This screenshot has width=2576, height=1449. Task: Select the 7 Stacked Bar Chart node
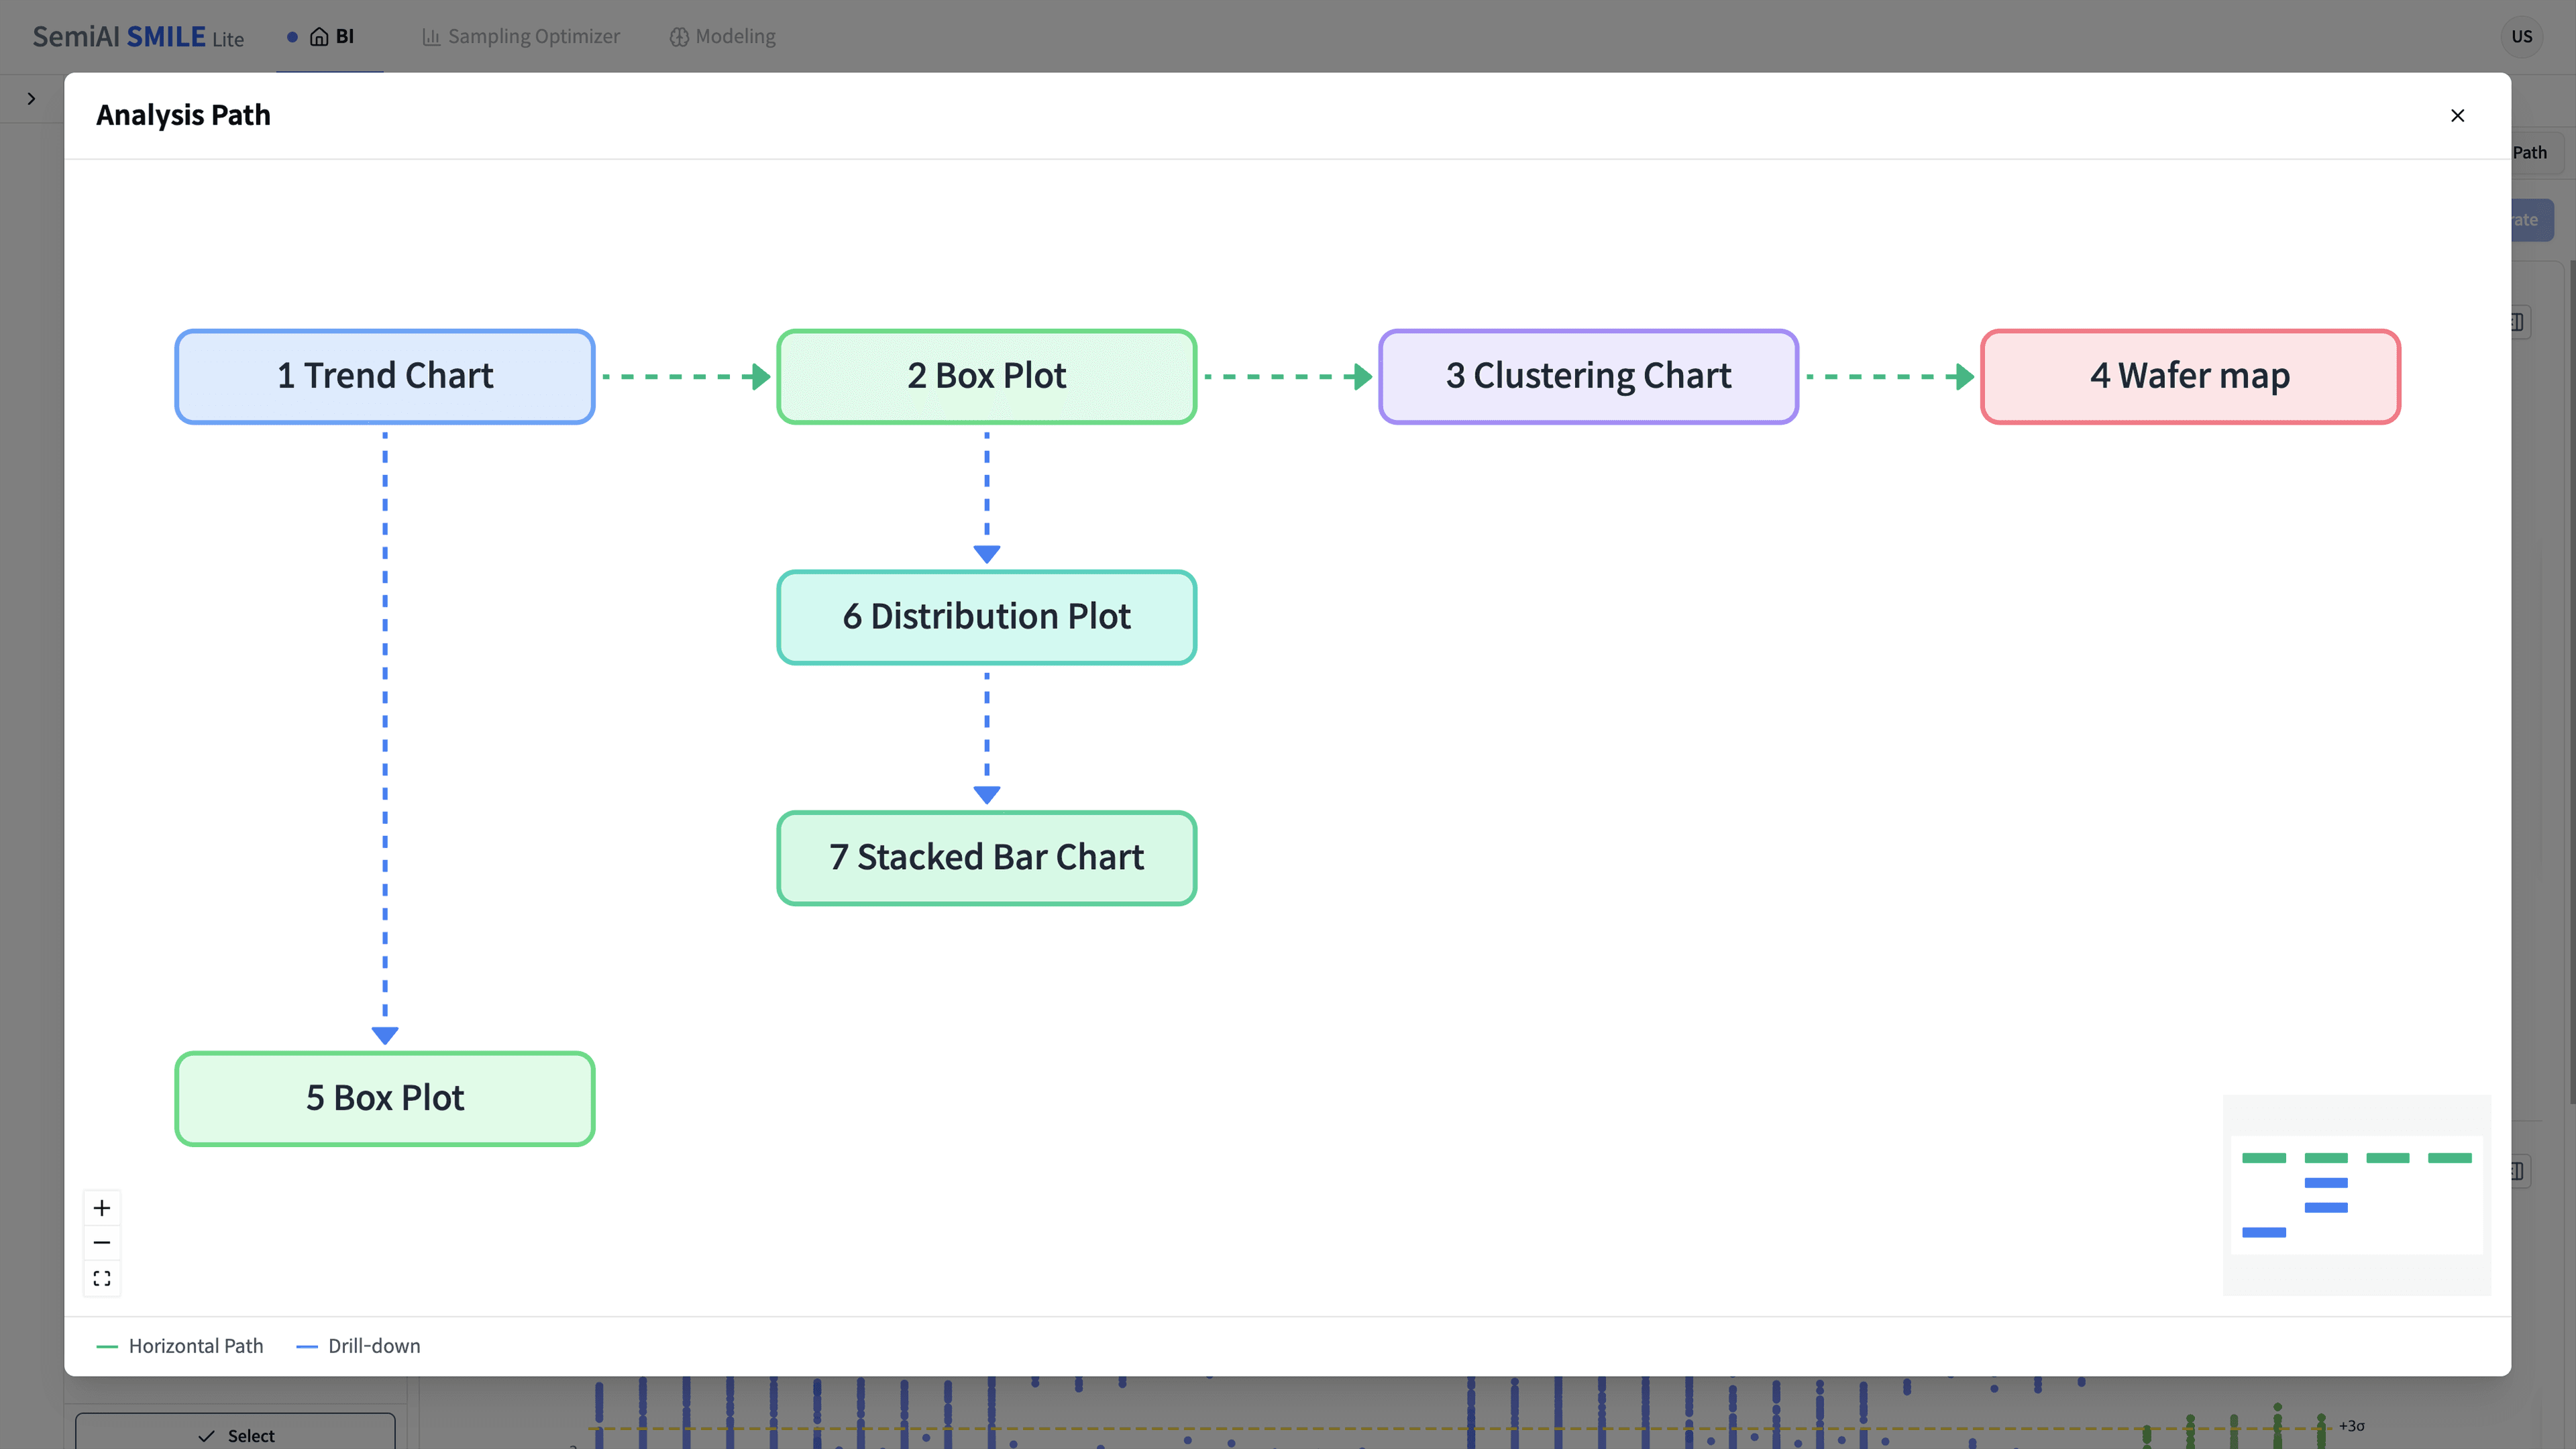[x=987, y=858]
